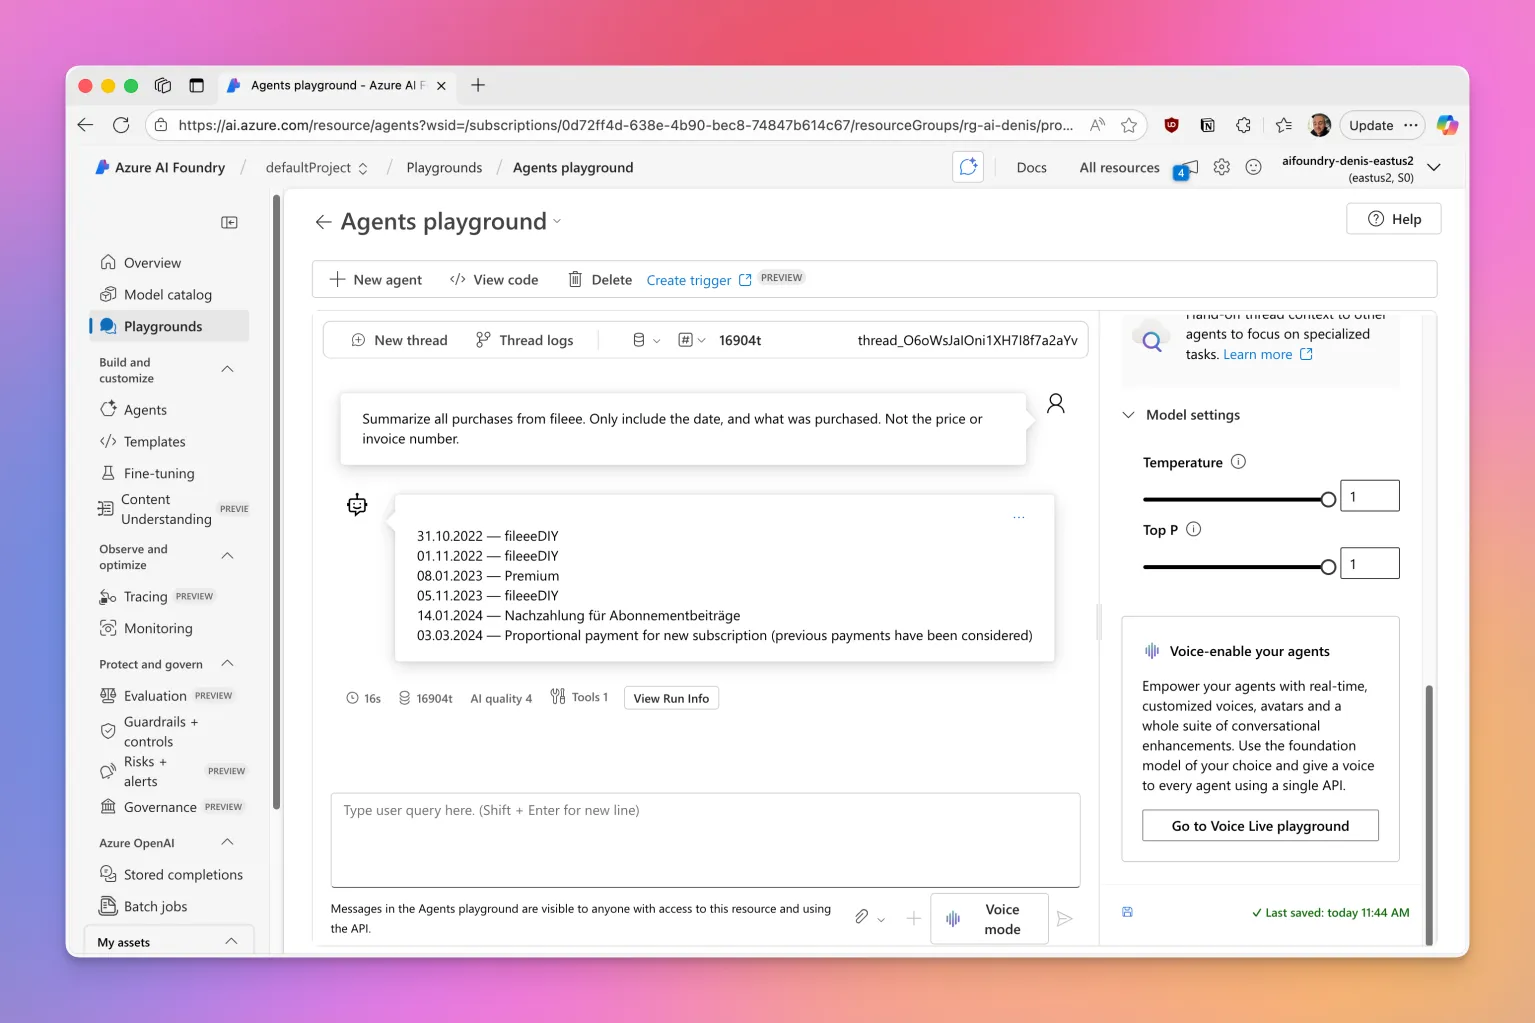Open settings gear in Azure header
The width and height of the screenshot is (1535, 1023).
(x=1221, y=167)
